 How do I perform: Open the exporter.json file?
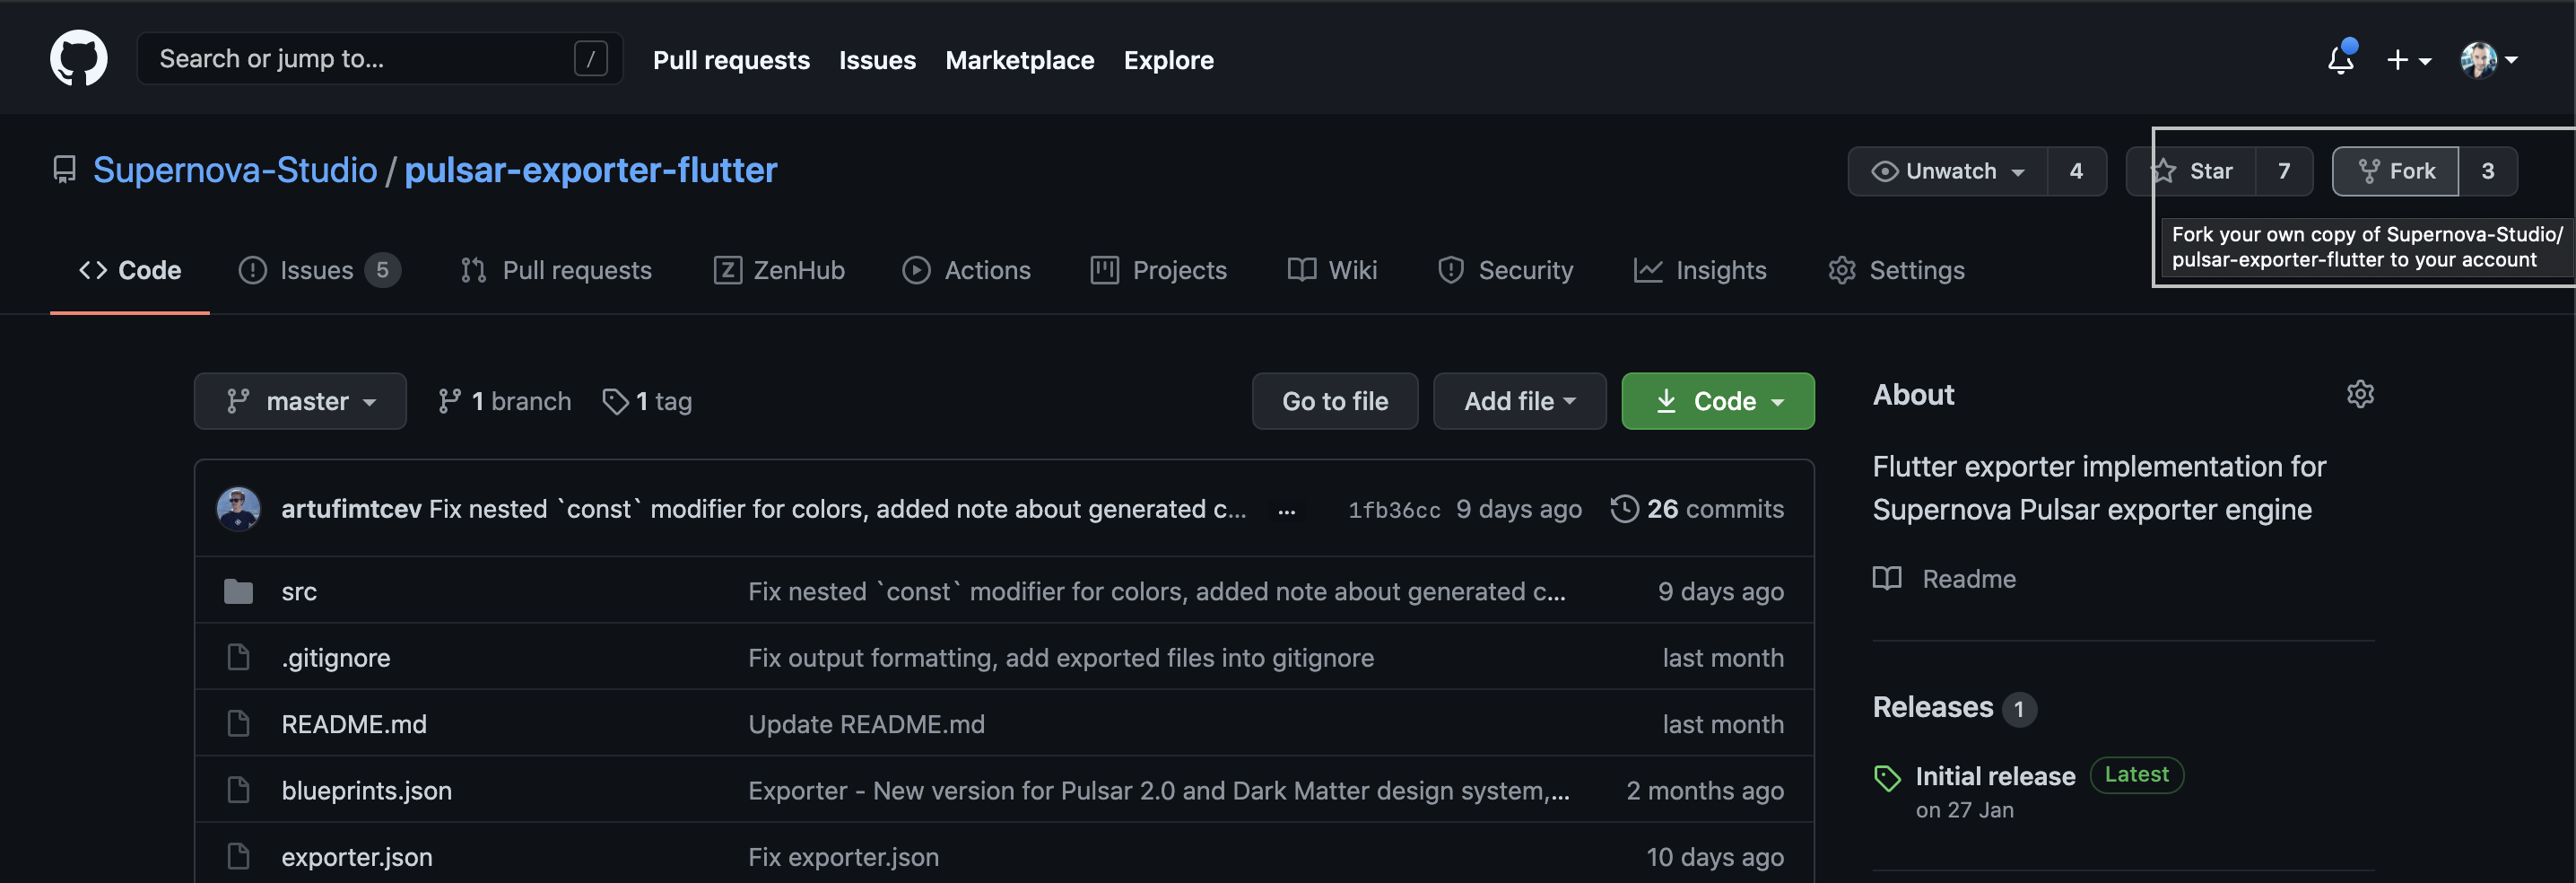pyautogui.click(x=357, y=856)
